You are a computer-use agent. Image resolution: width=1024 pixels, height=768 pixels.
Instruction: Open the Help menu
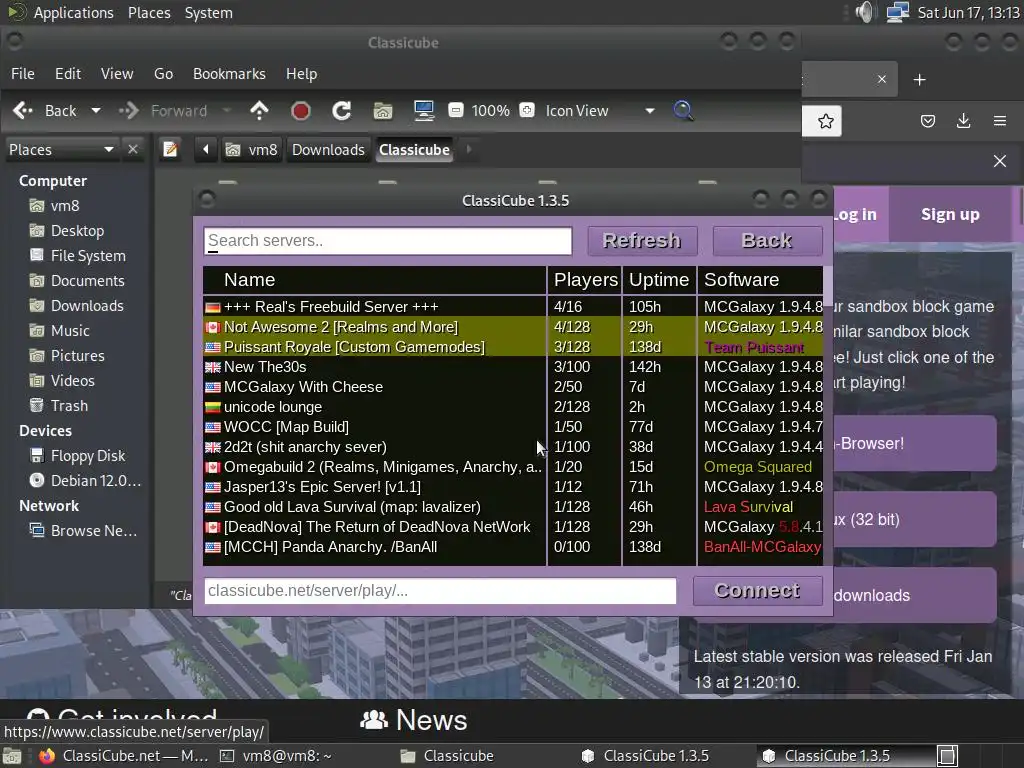click(302, 74)
